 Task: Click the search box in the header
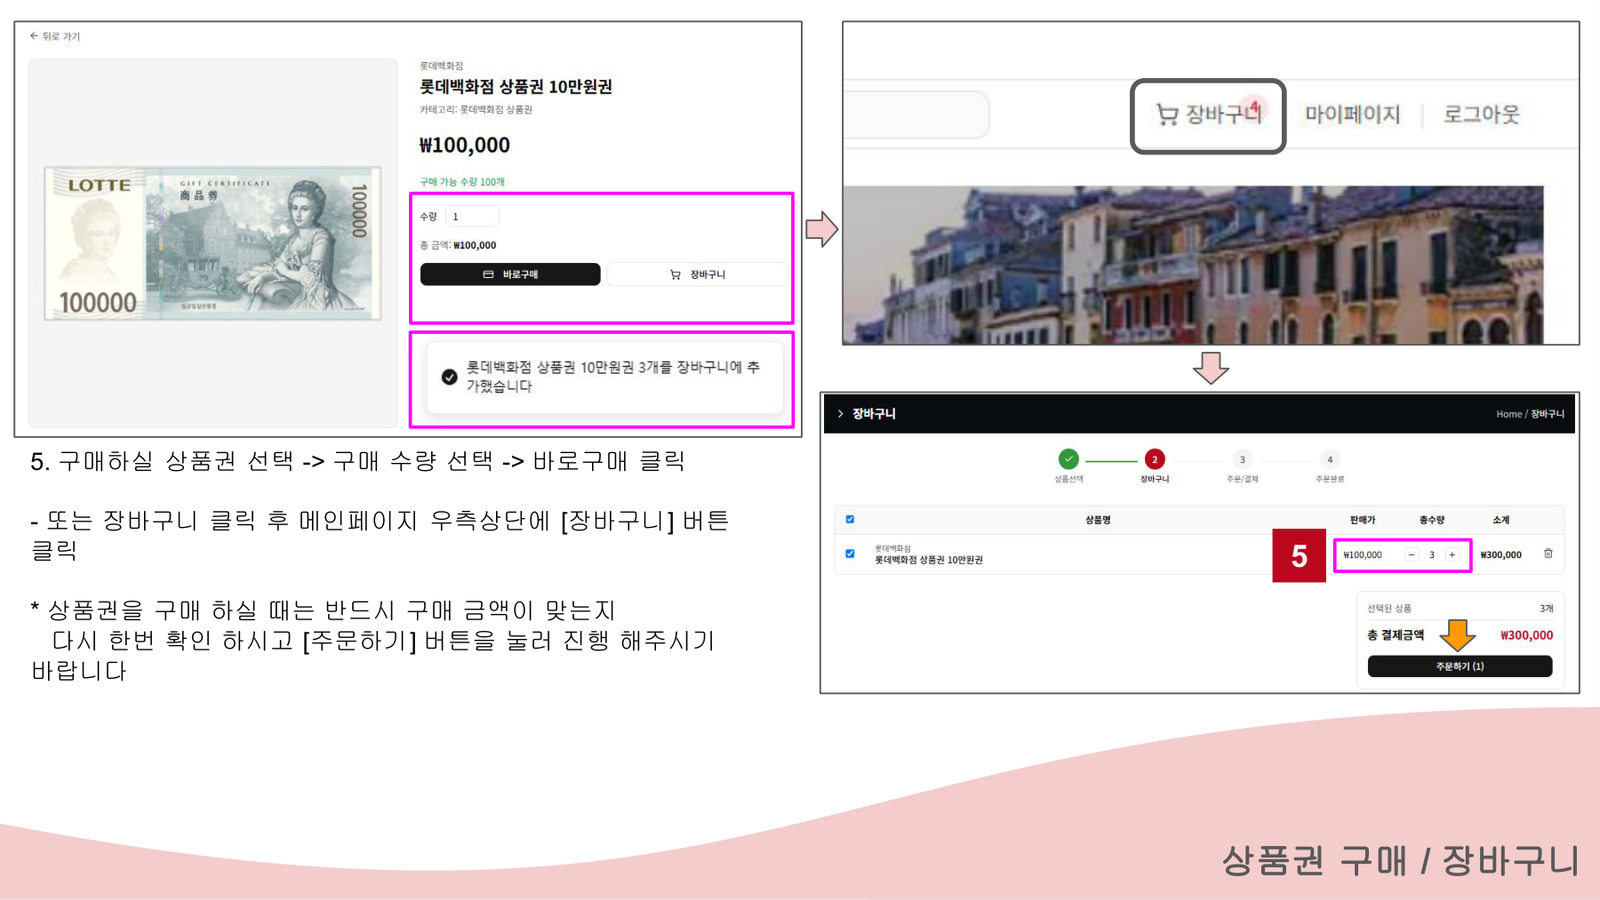(x=916, y=114)
